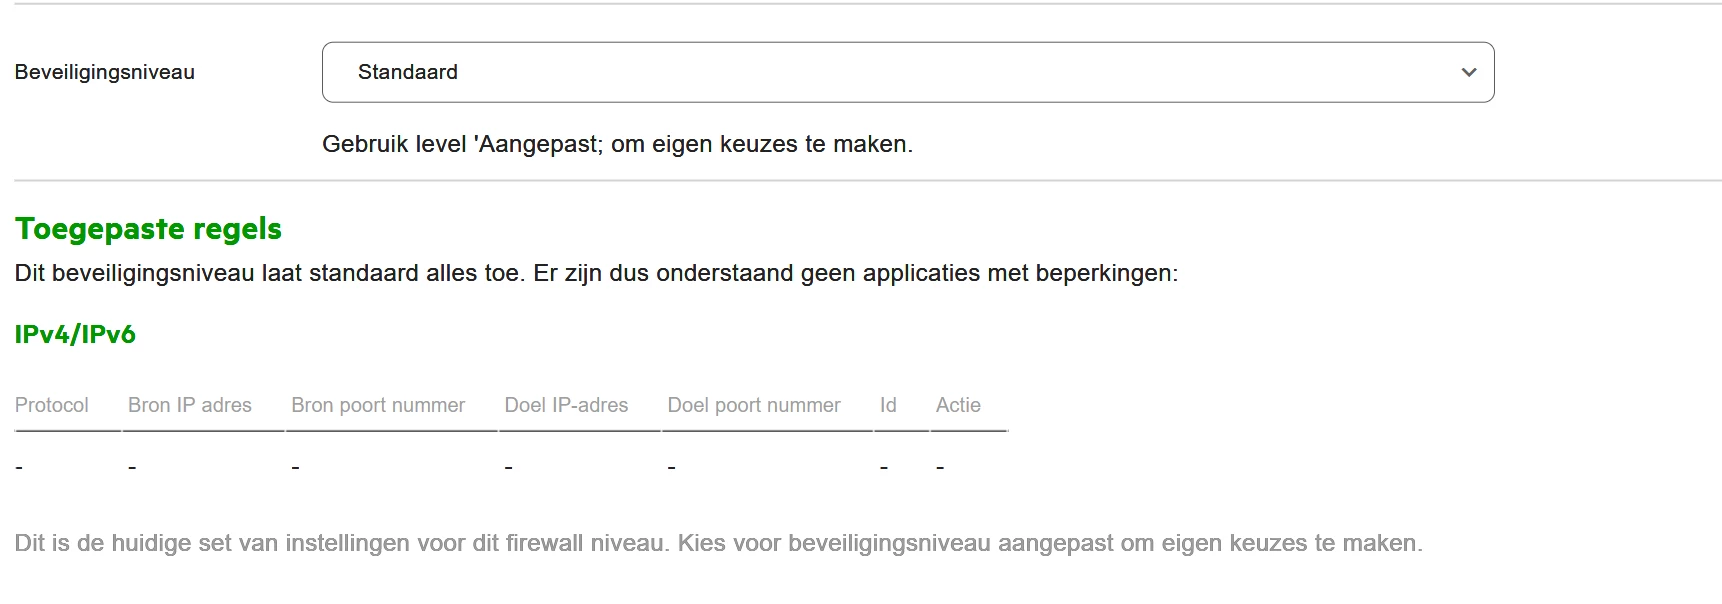Viewport: 1722px width, 604px height.
Task: Click the empty dash cell under Actie
Action: click(940, 467)
